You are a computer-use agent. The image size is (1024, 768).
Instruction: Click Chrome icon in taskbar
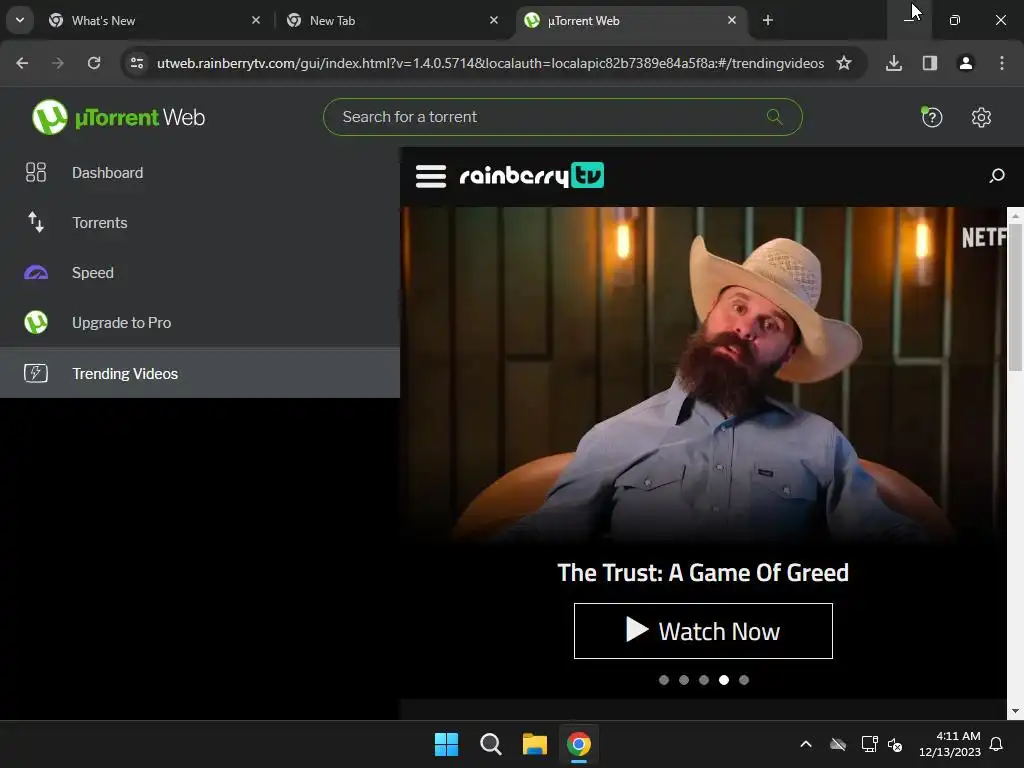579,744
